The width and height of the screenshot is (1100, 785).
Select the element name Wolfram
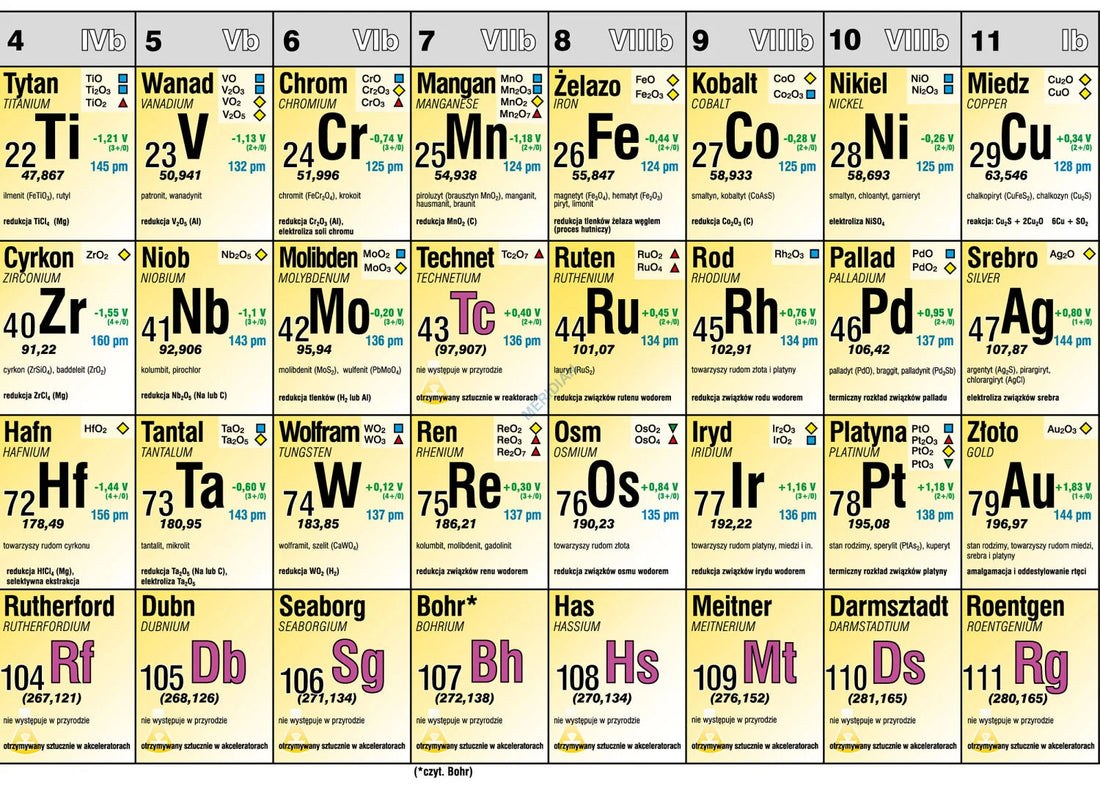319,431
